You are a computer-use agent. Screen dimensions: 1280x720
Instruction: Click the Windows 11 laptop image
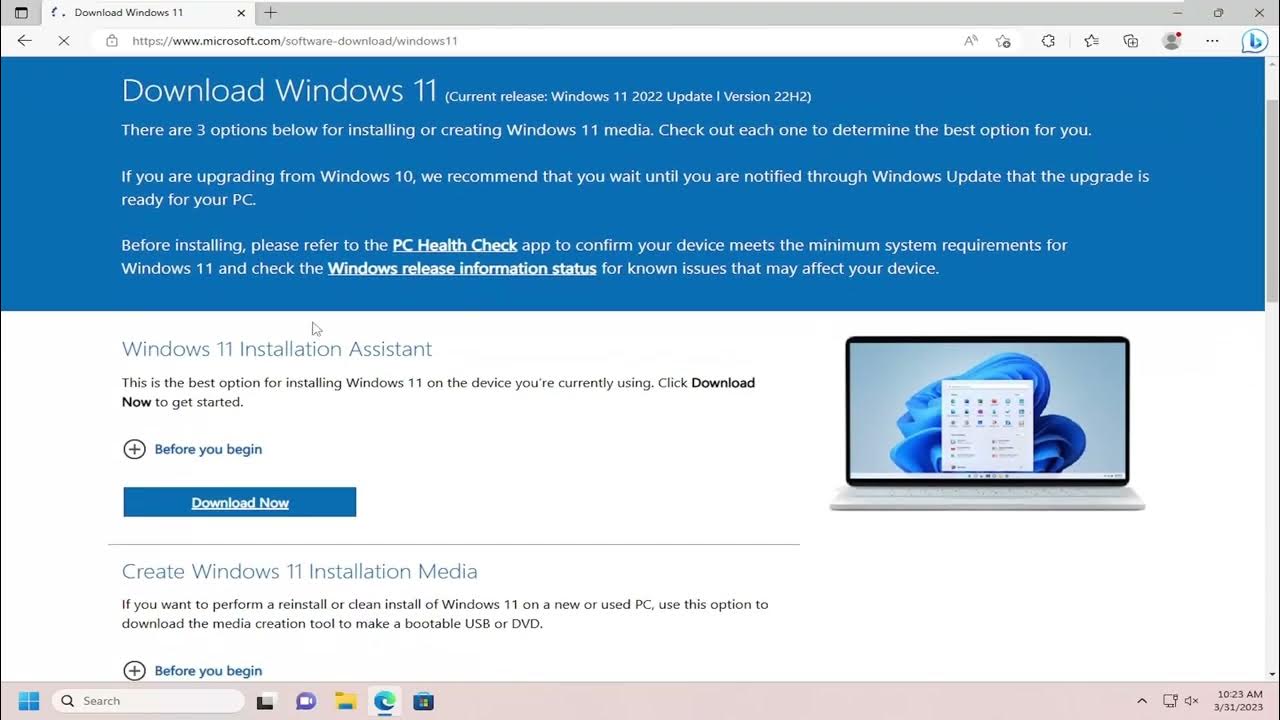pos(987,423)
